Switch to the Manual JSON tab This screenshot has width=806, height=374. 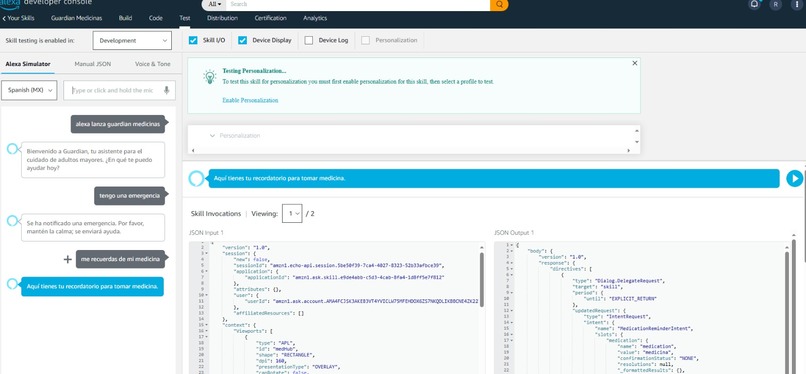tap(93, 64)
